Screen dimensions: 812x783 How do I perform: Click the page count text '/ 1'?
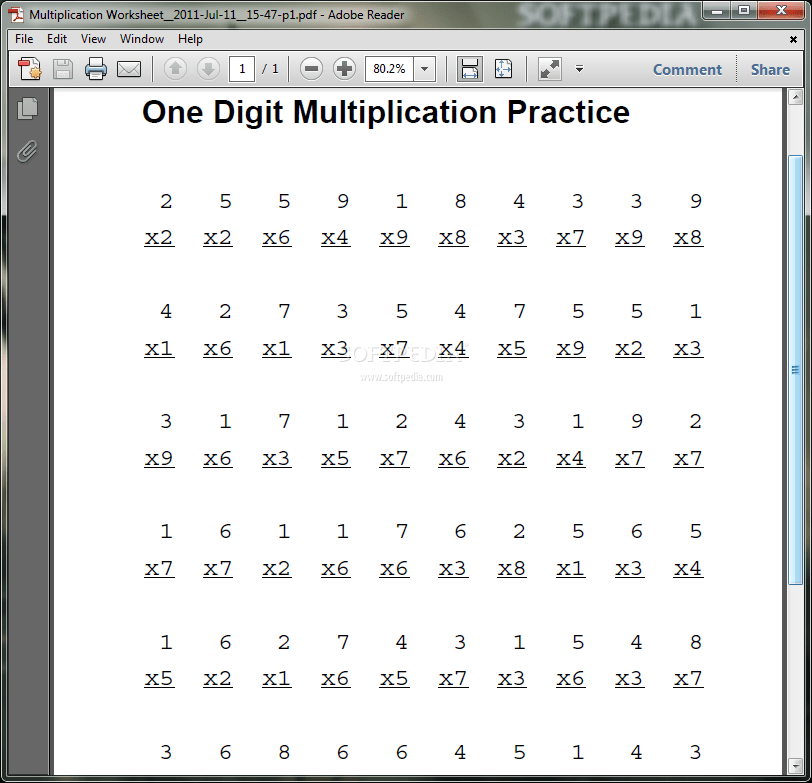pyautogui.click(x=270, y=69)
